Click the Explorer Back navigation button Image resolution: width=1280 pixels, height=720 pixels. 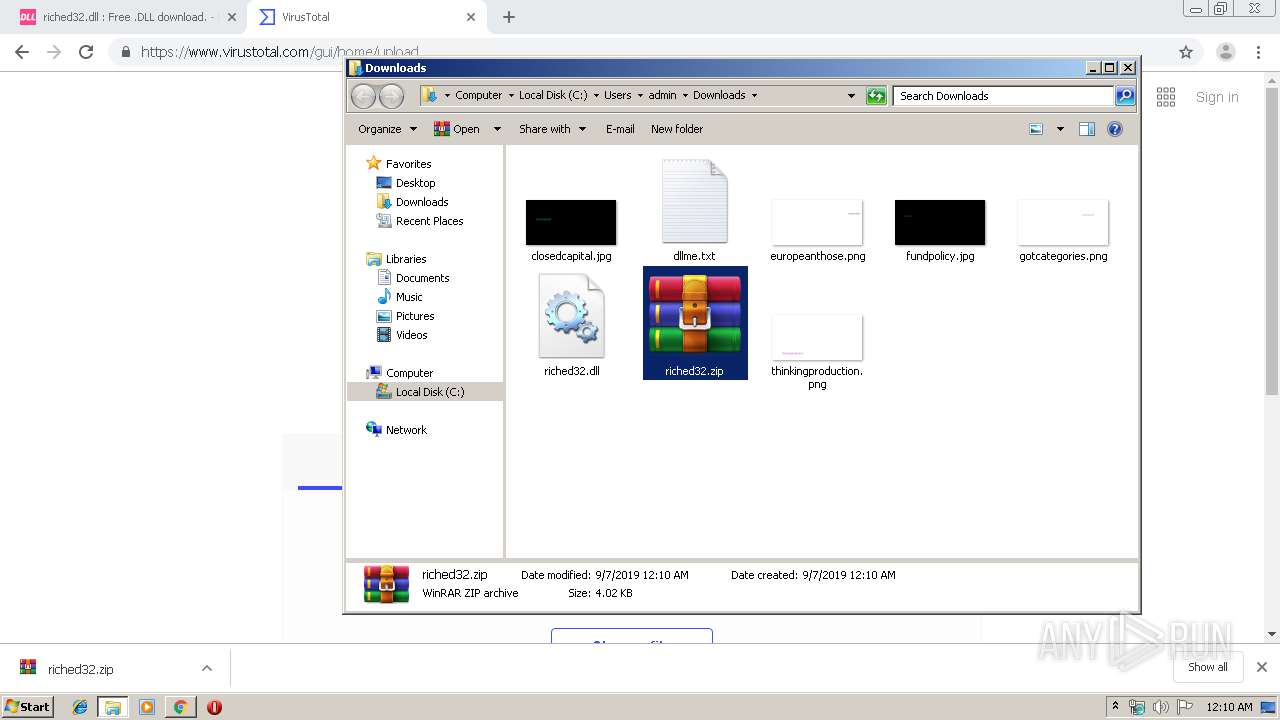(x=363, y=96)
